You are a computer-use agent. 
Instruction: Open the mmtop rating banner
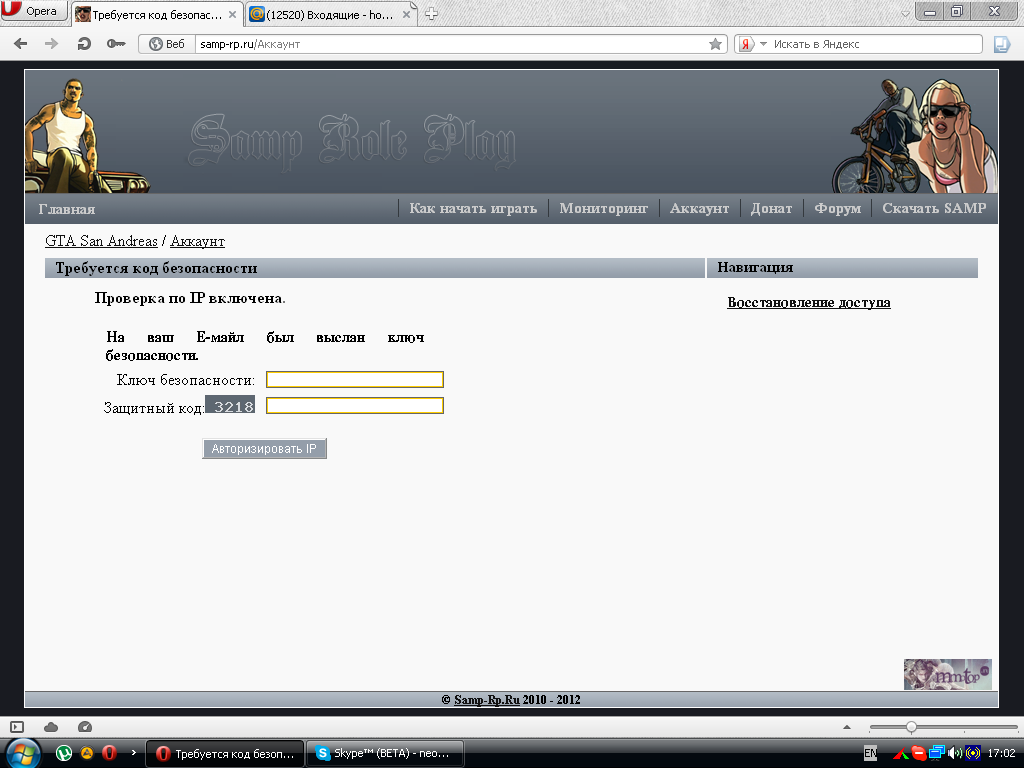(948, 674)
